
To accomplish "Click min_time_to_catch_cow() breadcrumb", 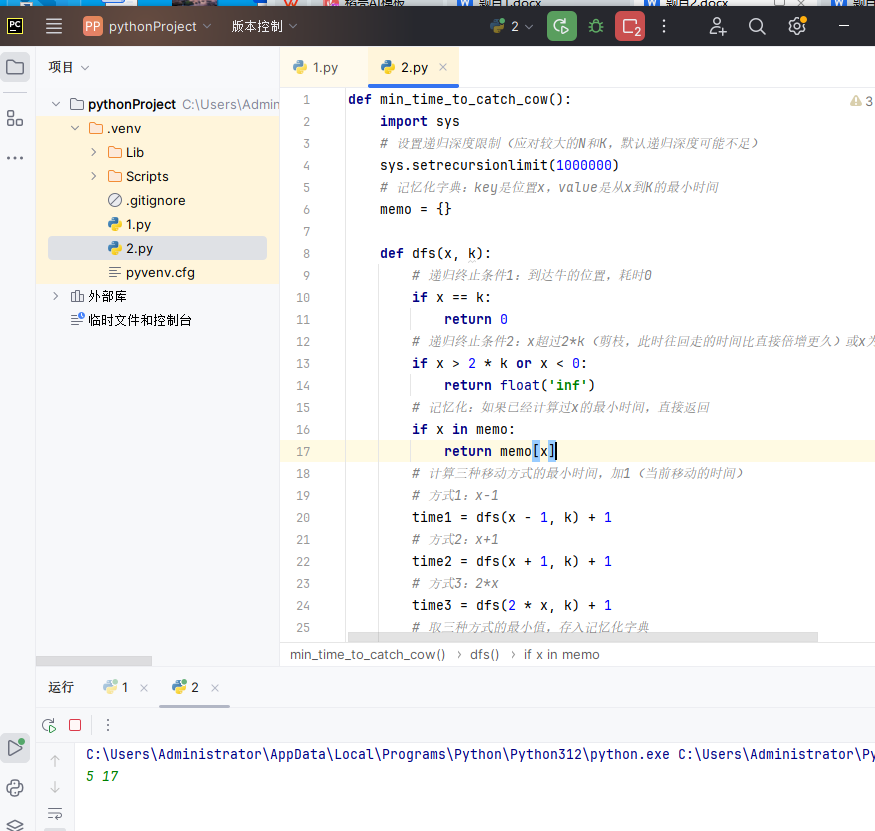I will pos(368,655).
